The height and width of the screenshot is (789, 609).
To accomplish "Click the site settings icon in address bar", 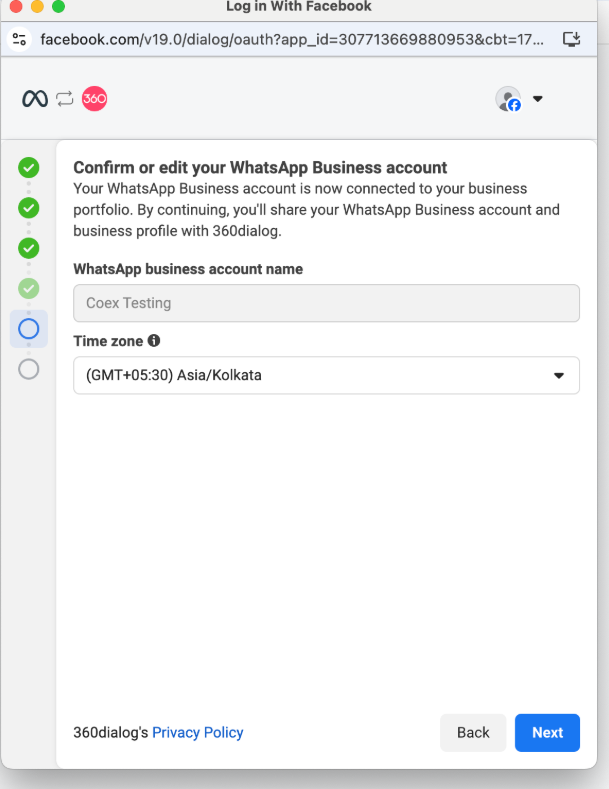I will [20, 39].
